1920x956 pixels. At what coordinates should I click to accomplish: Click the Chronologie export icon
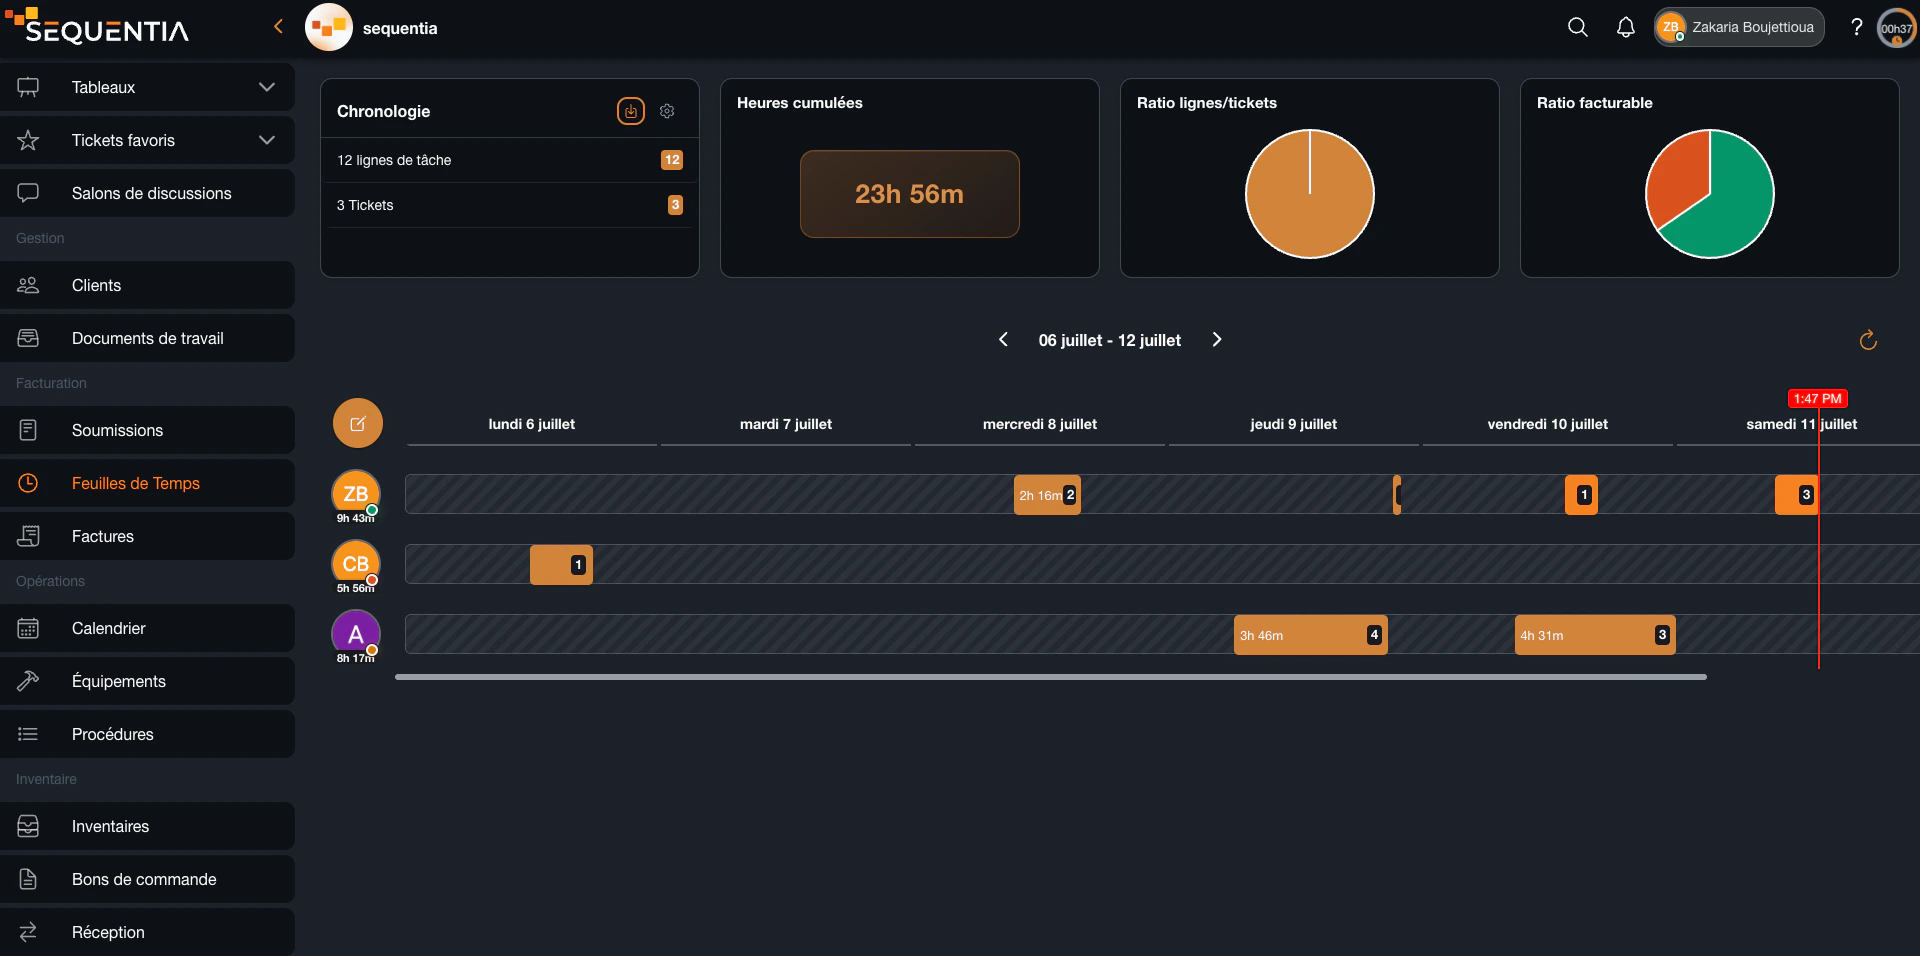(x=631, y=111)
